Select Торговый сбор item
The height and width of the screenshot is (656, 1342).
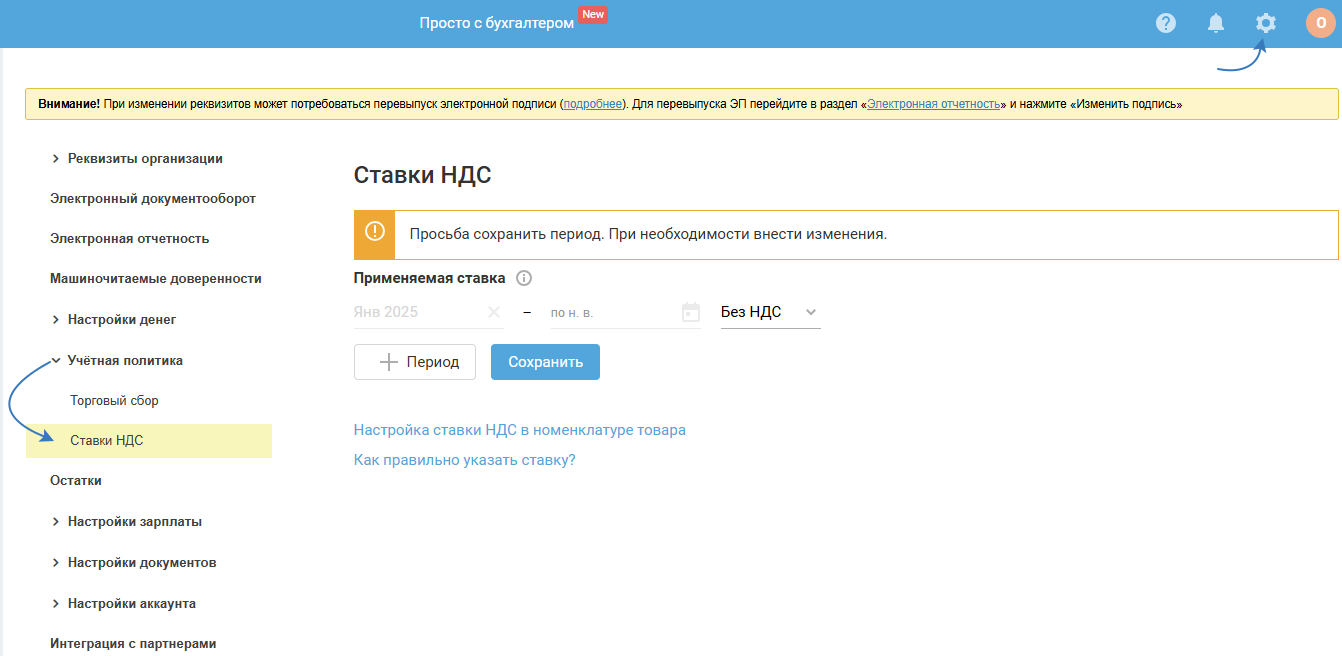114,400
